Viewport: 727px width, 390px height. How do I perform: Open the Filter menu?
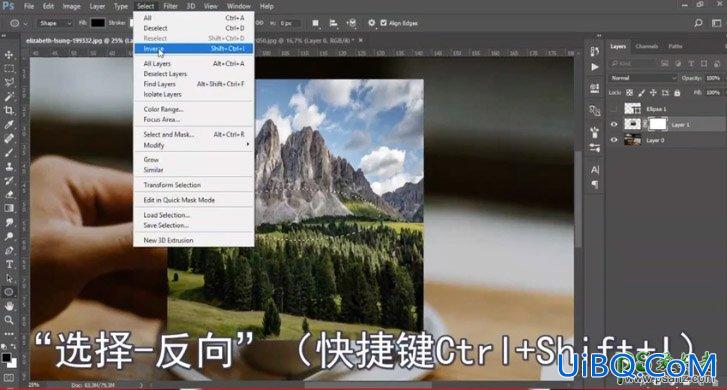pos(171,6)
